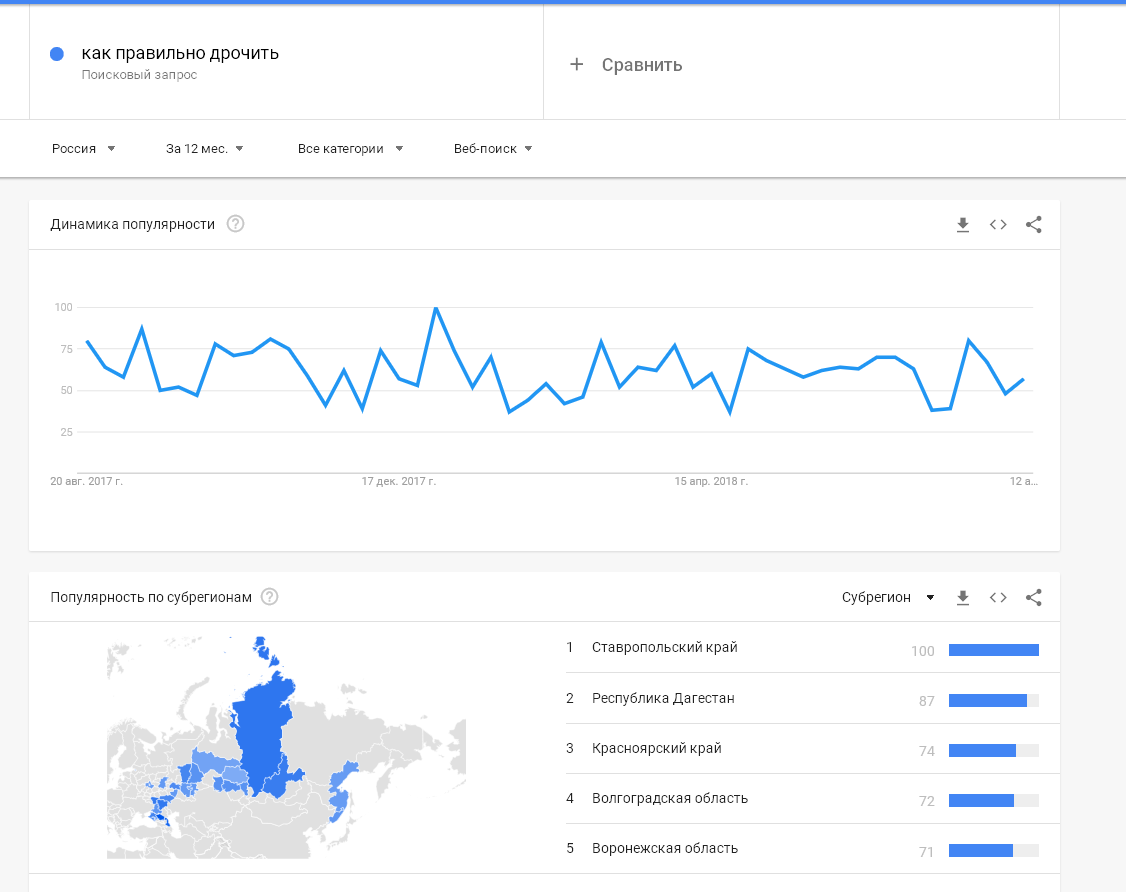Viewport: 1126px width, 892px height.
Task: Click the bar for Красноярский край value 74
Action: (x=994, y=751)
